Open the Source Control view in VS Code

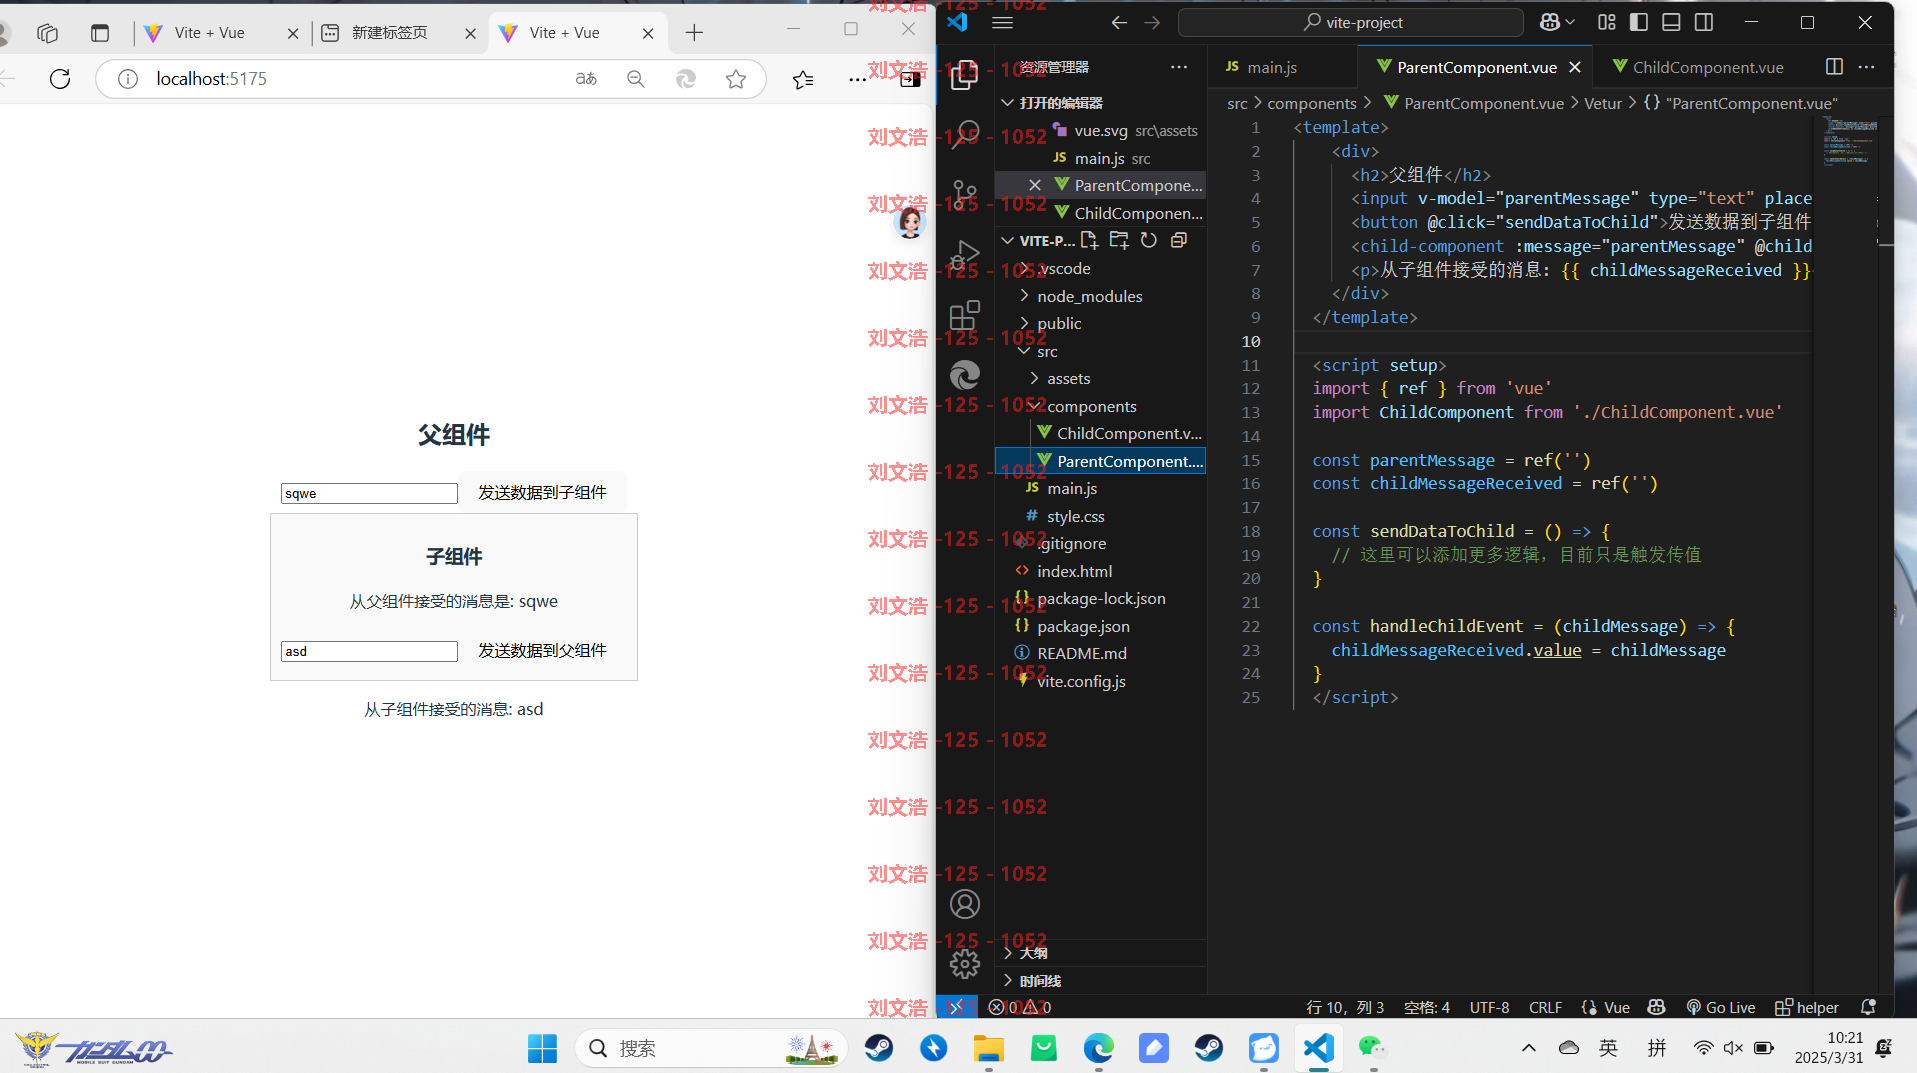(x=964, y=195)
